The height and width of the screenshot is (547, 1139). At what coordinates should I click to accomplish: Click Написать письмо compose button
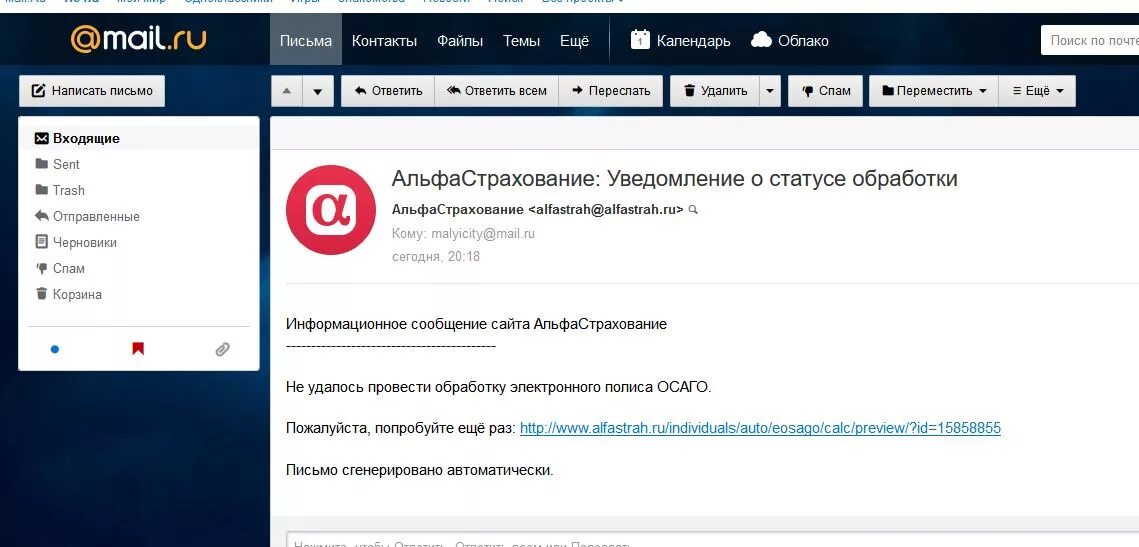pyautogui.click(x=92, y=91)
